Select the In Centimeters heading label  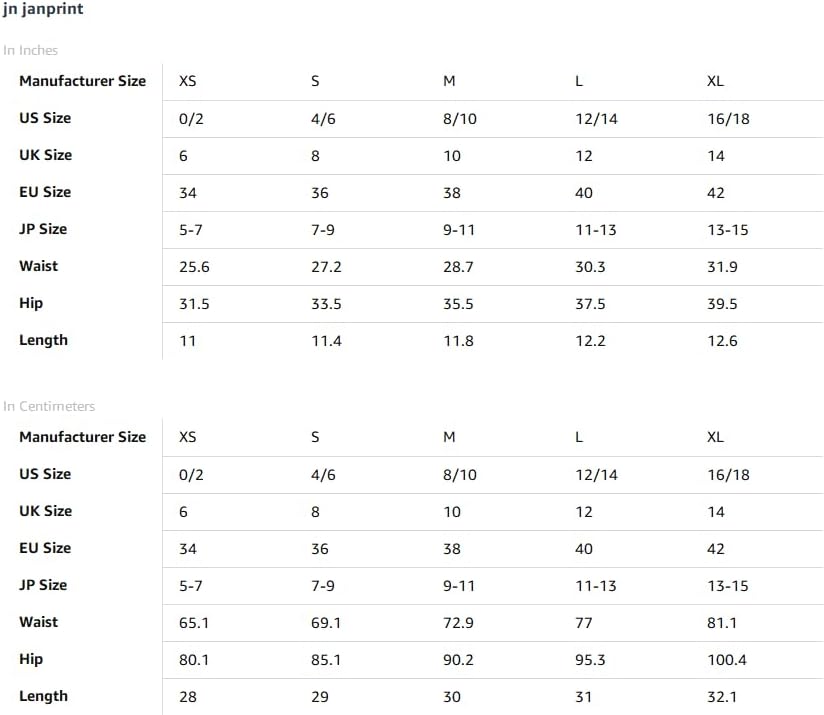(49, 406)
